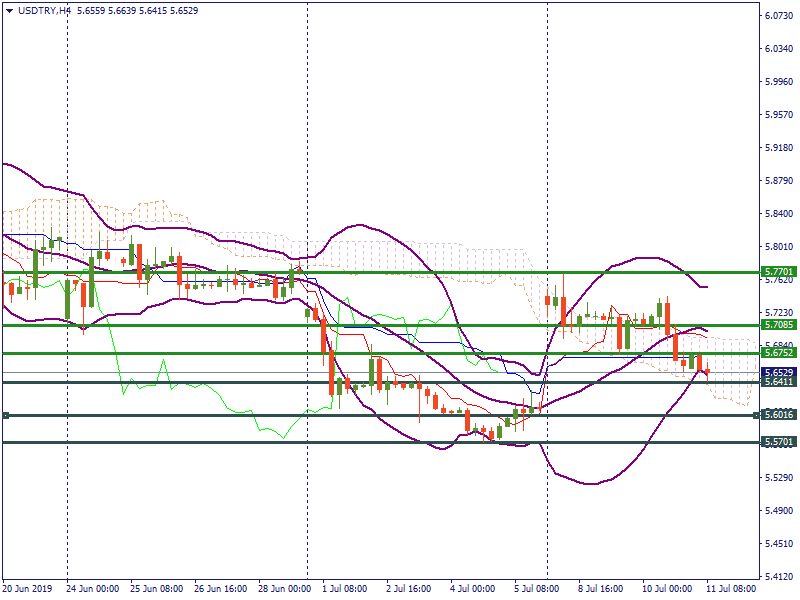Click the 5.6016 support level label
Viewport: 800px width, 600px height.
tap(778, 415)
